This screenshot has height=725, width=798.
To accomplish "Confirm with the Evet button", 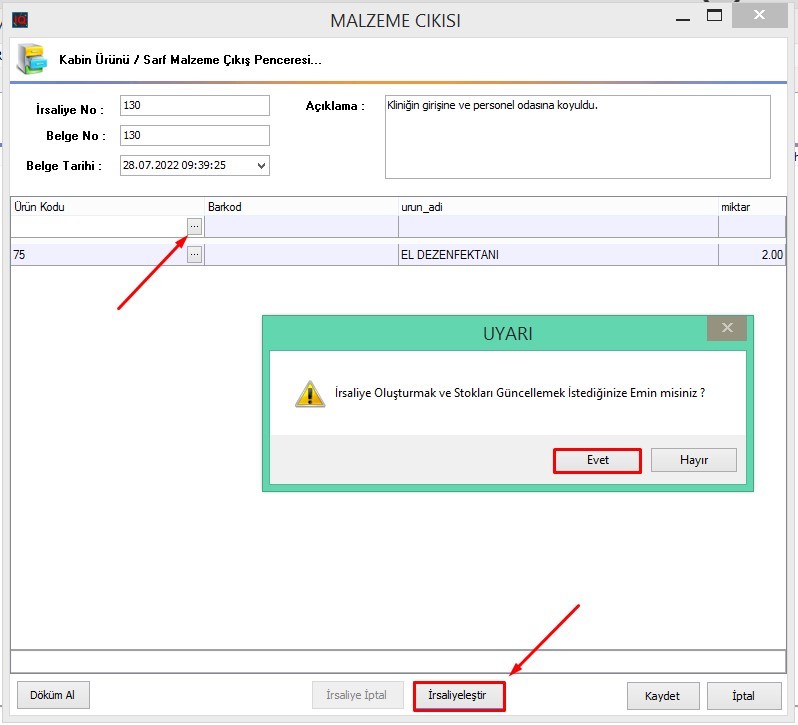I will pyautogui.click(x=597, y=460).
